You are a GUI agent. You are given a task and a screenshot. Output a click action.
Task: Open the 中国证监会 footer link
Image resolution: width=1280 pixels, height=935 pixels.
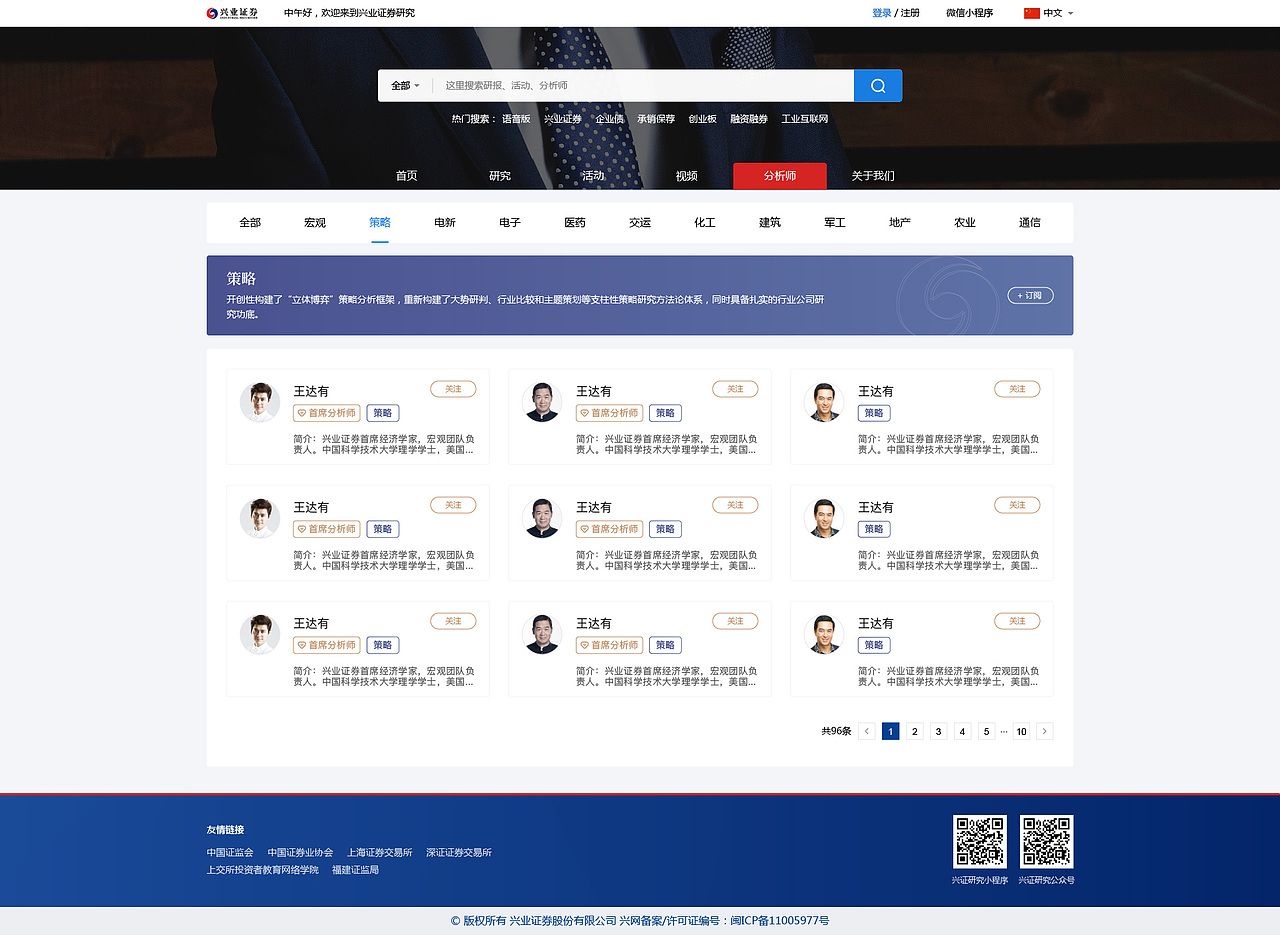(230, 853)
